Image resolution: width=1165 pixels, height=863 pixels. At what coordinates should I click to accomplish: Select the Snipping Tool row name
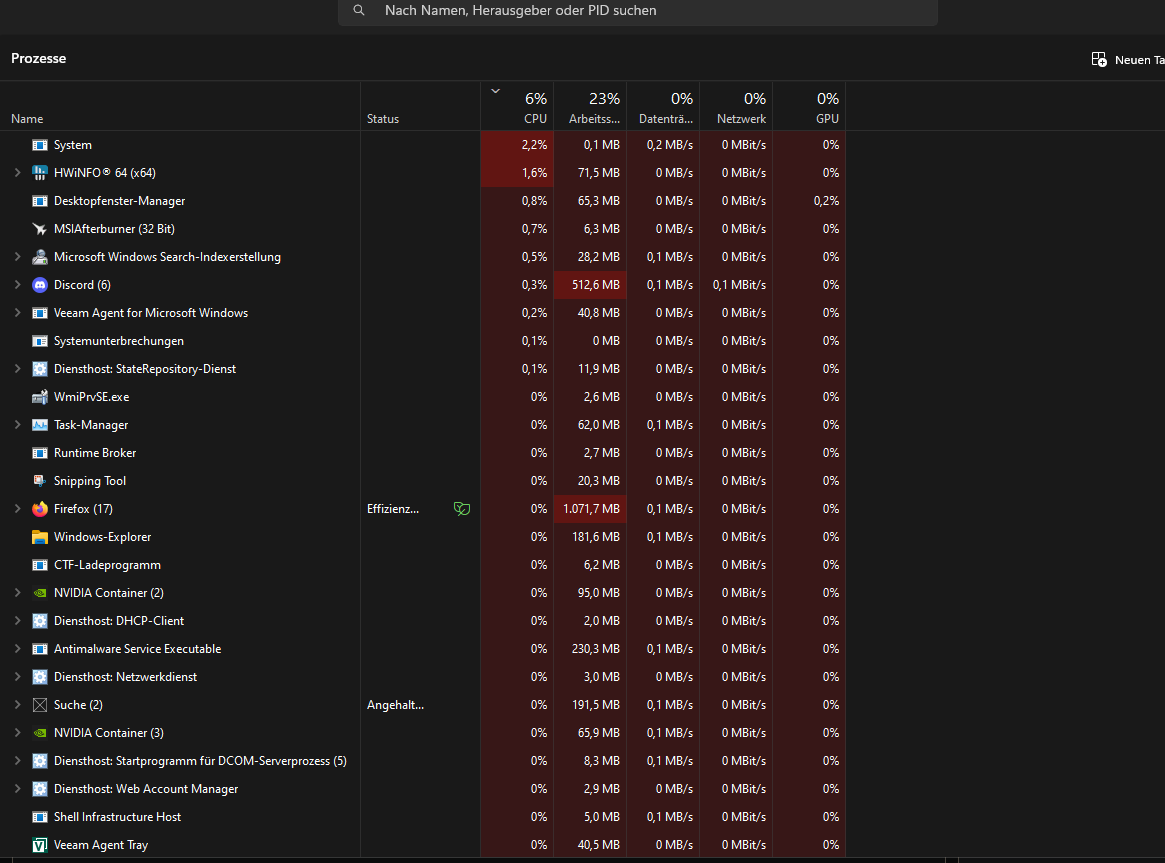pos(90,481)
